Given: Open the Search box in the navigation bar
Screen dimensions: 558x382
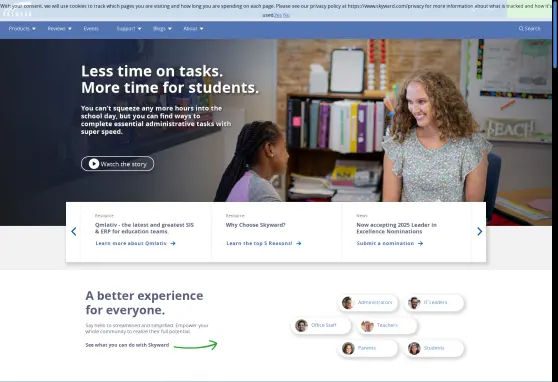Looking at the screenshot, I should pos(529,28).
